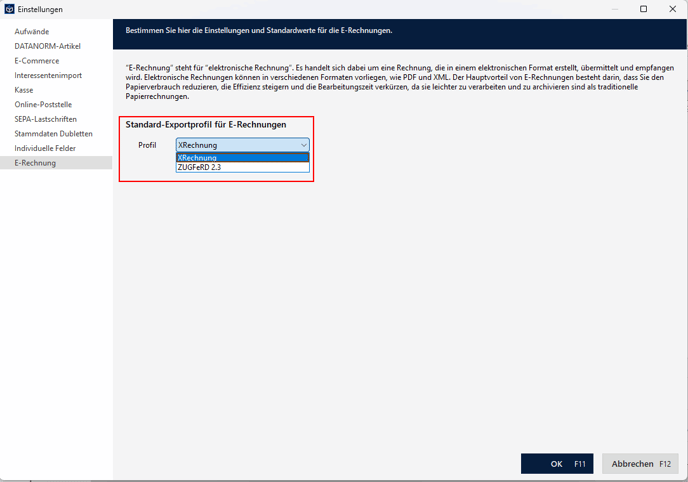Switch to Online-Poststelle settings
This screenshot has height=482, width=688.
[43, 104]
